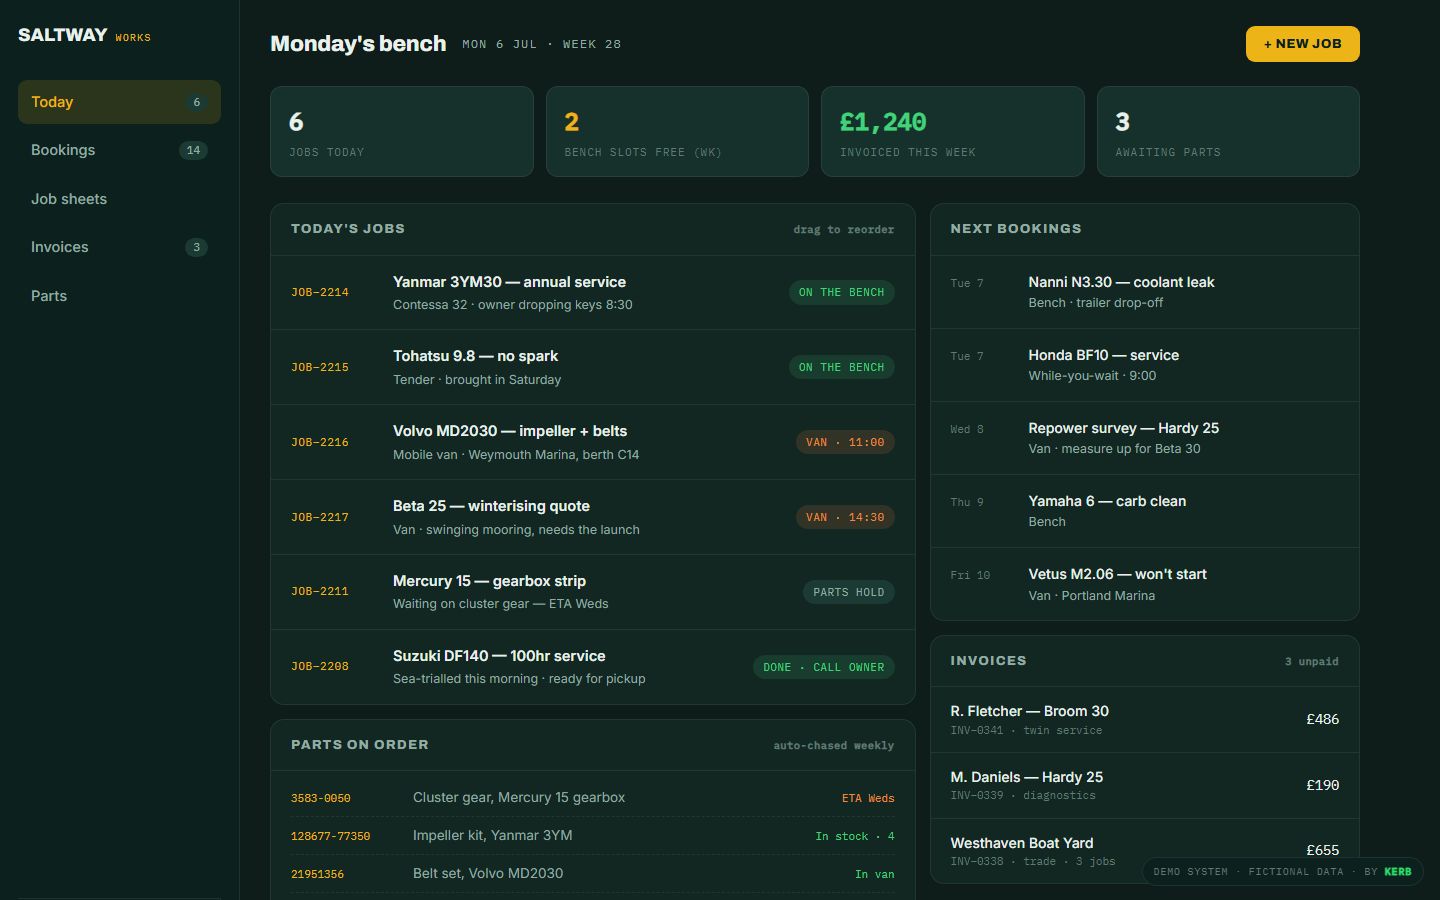
Task: Click the Parts On Order heading
Action: tap(360, 745)
